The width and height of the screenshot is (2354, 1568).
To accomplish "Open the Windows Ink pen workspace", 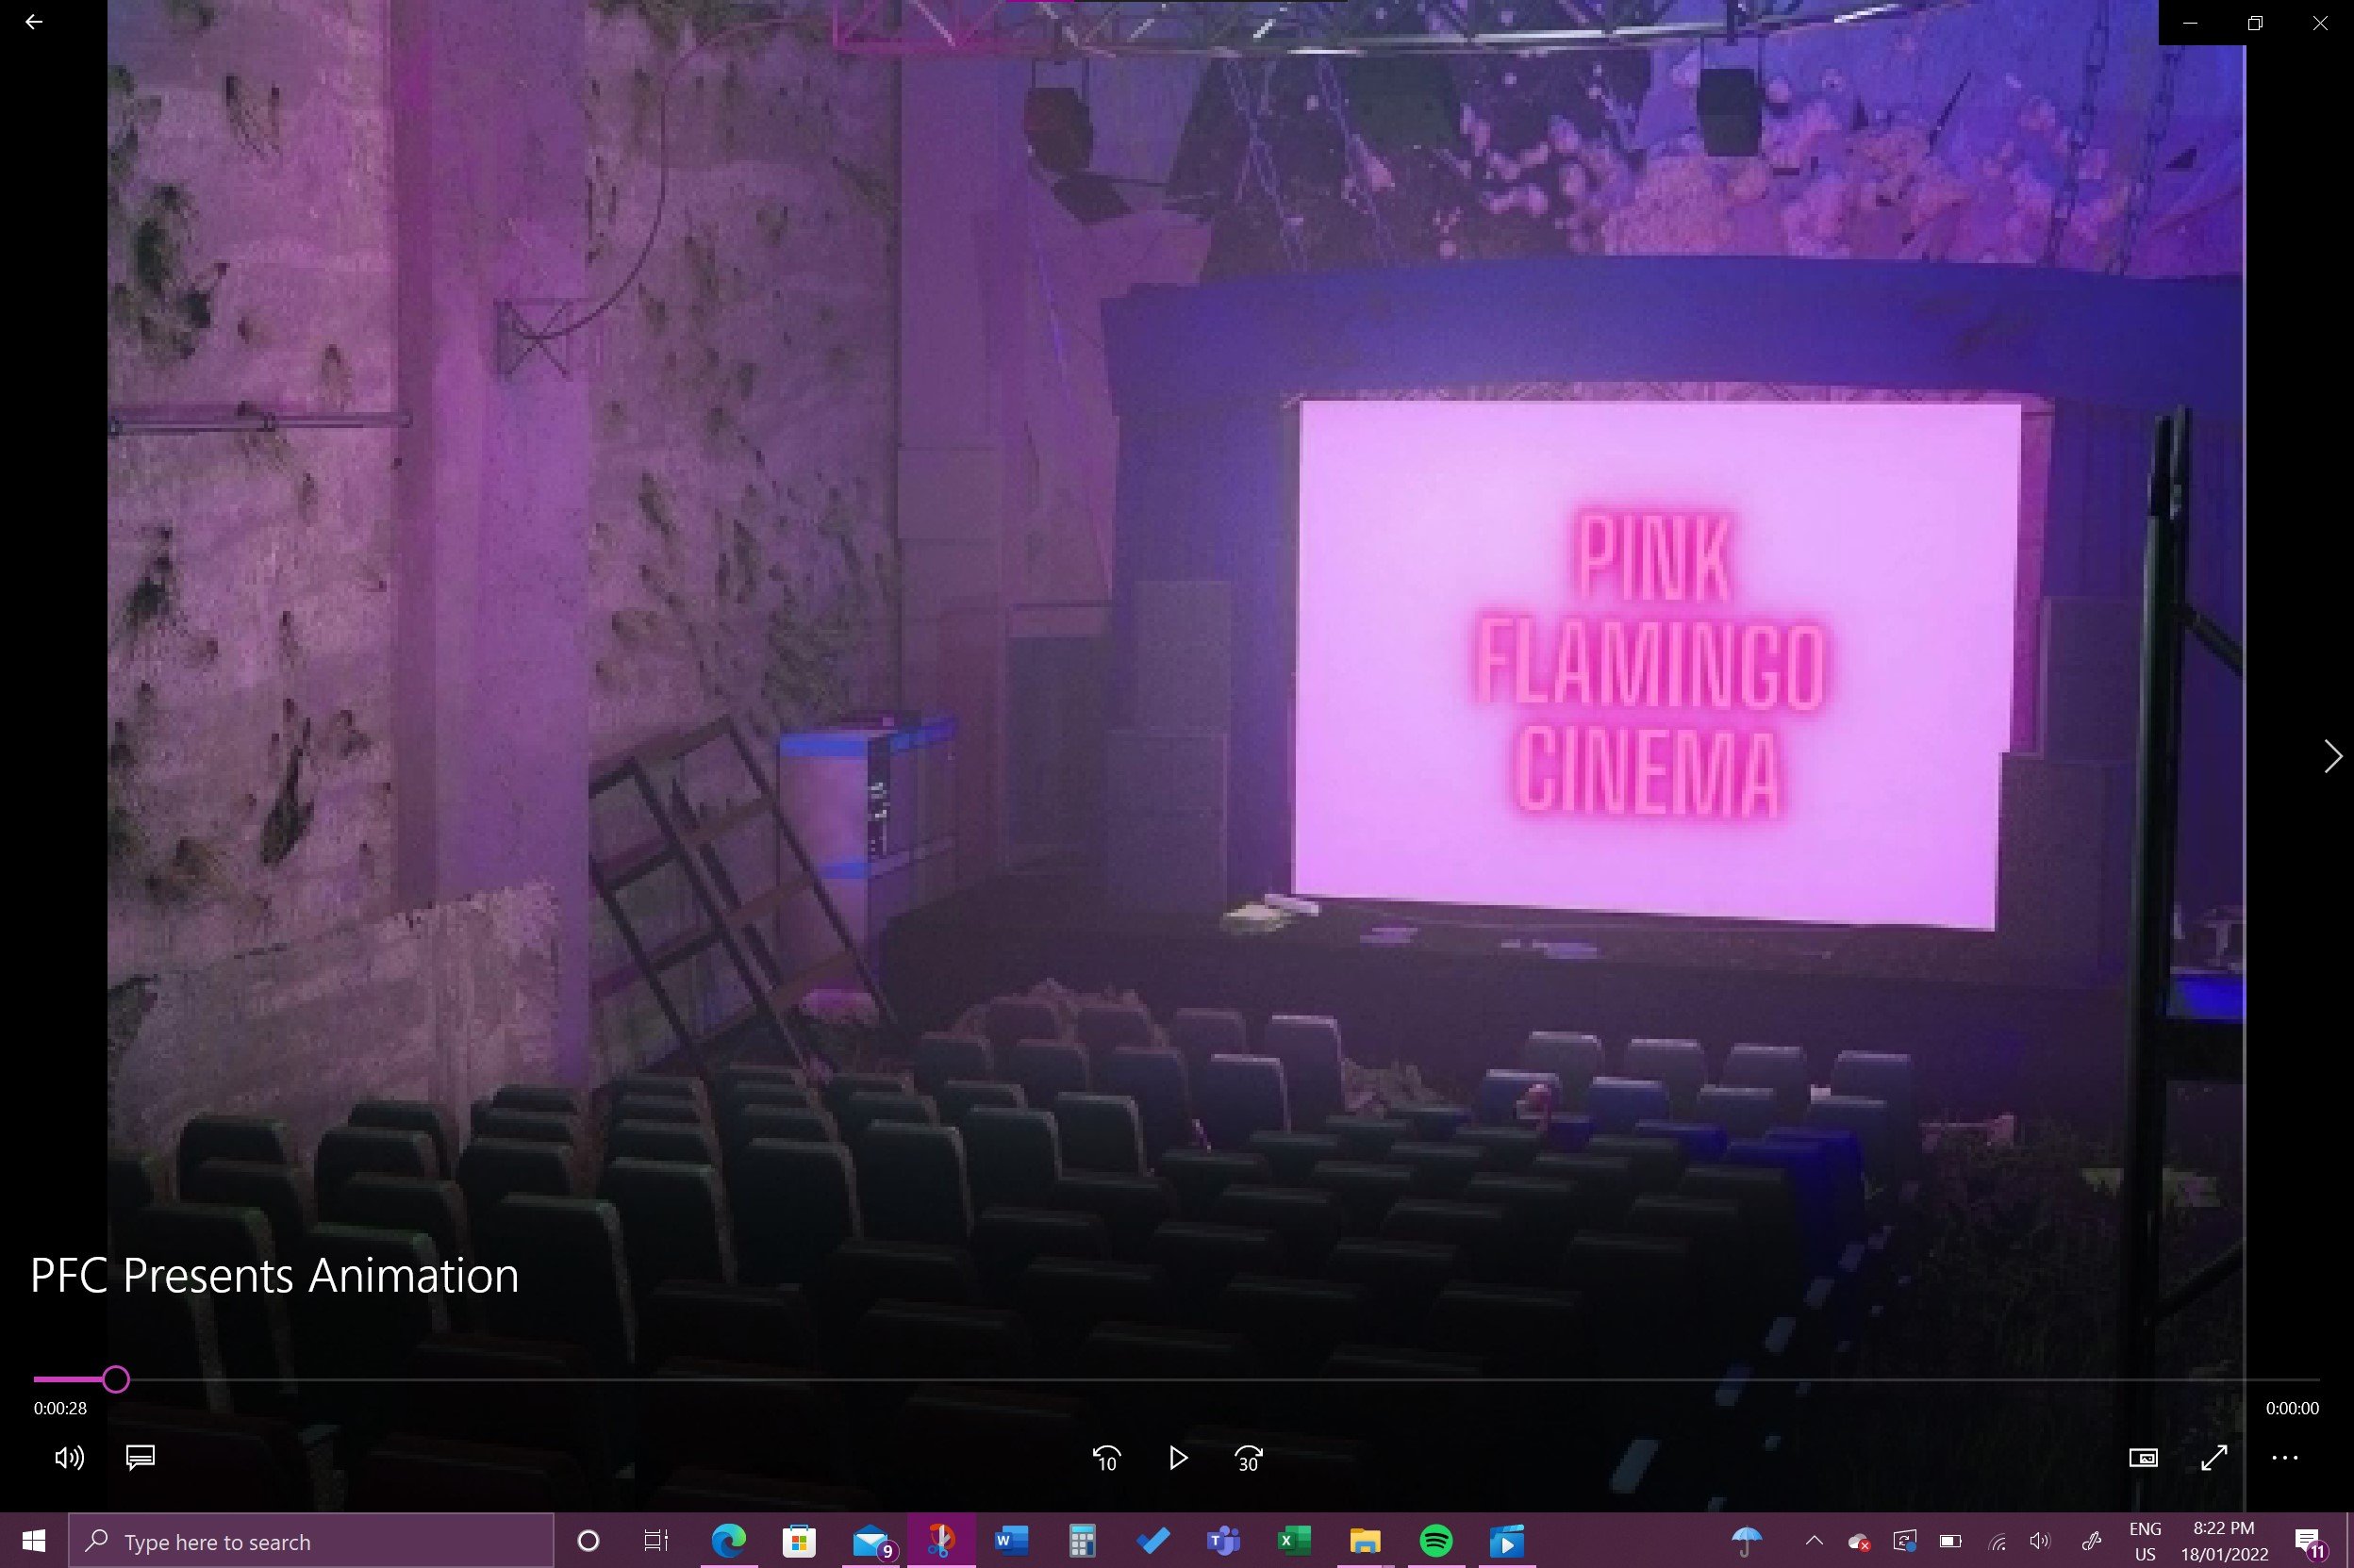I will coord(2091,1541).
